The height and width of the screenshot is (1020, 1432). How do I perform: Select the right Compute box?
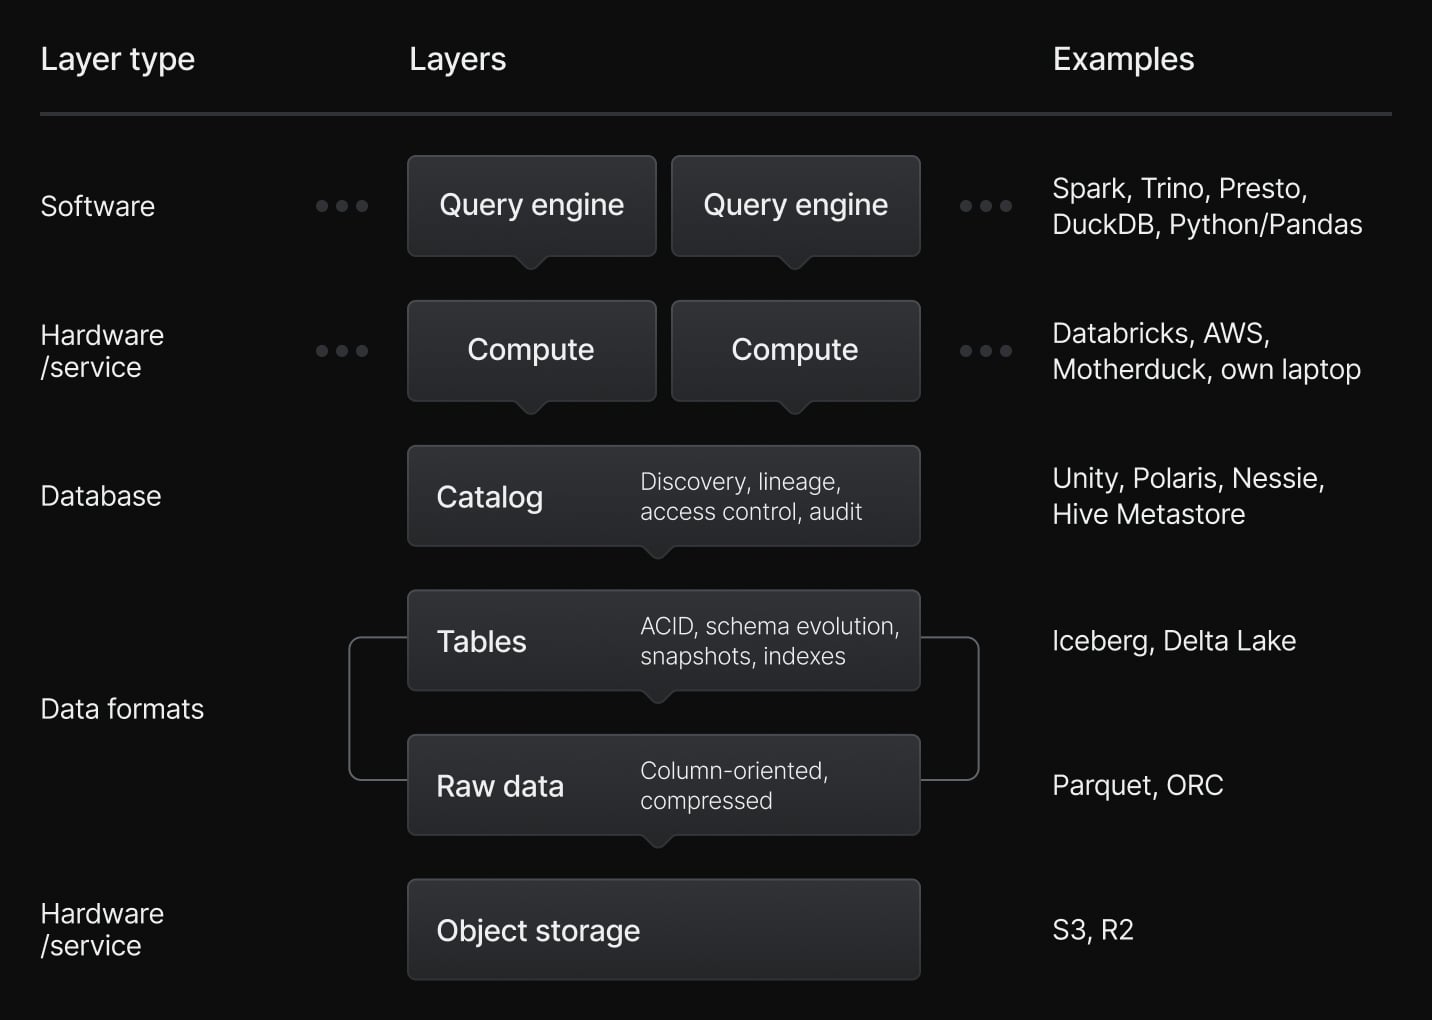pos(795,351)
